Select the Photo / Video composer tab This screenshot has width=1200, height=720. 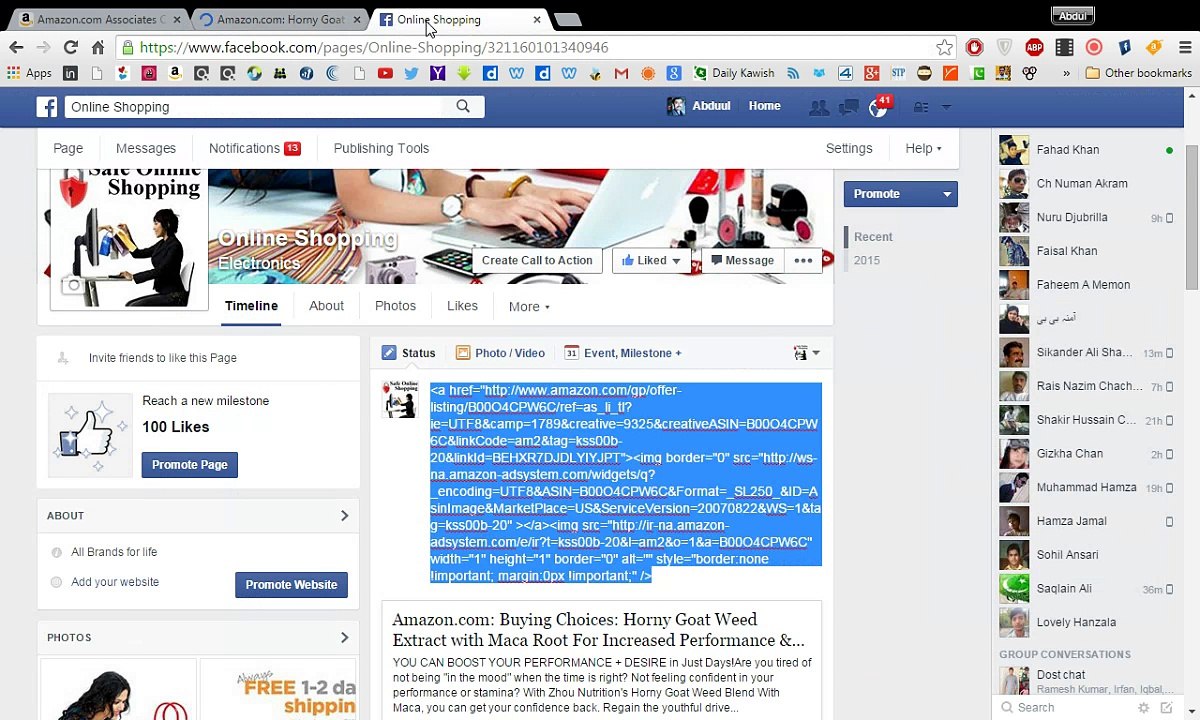click(500, 353)
